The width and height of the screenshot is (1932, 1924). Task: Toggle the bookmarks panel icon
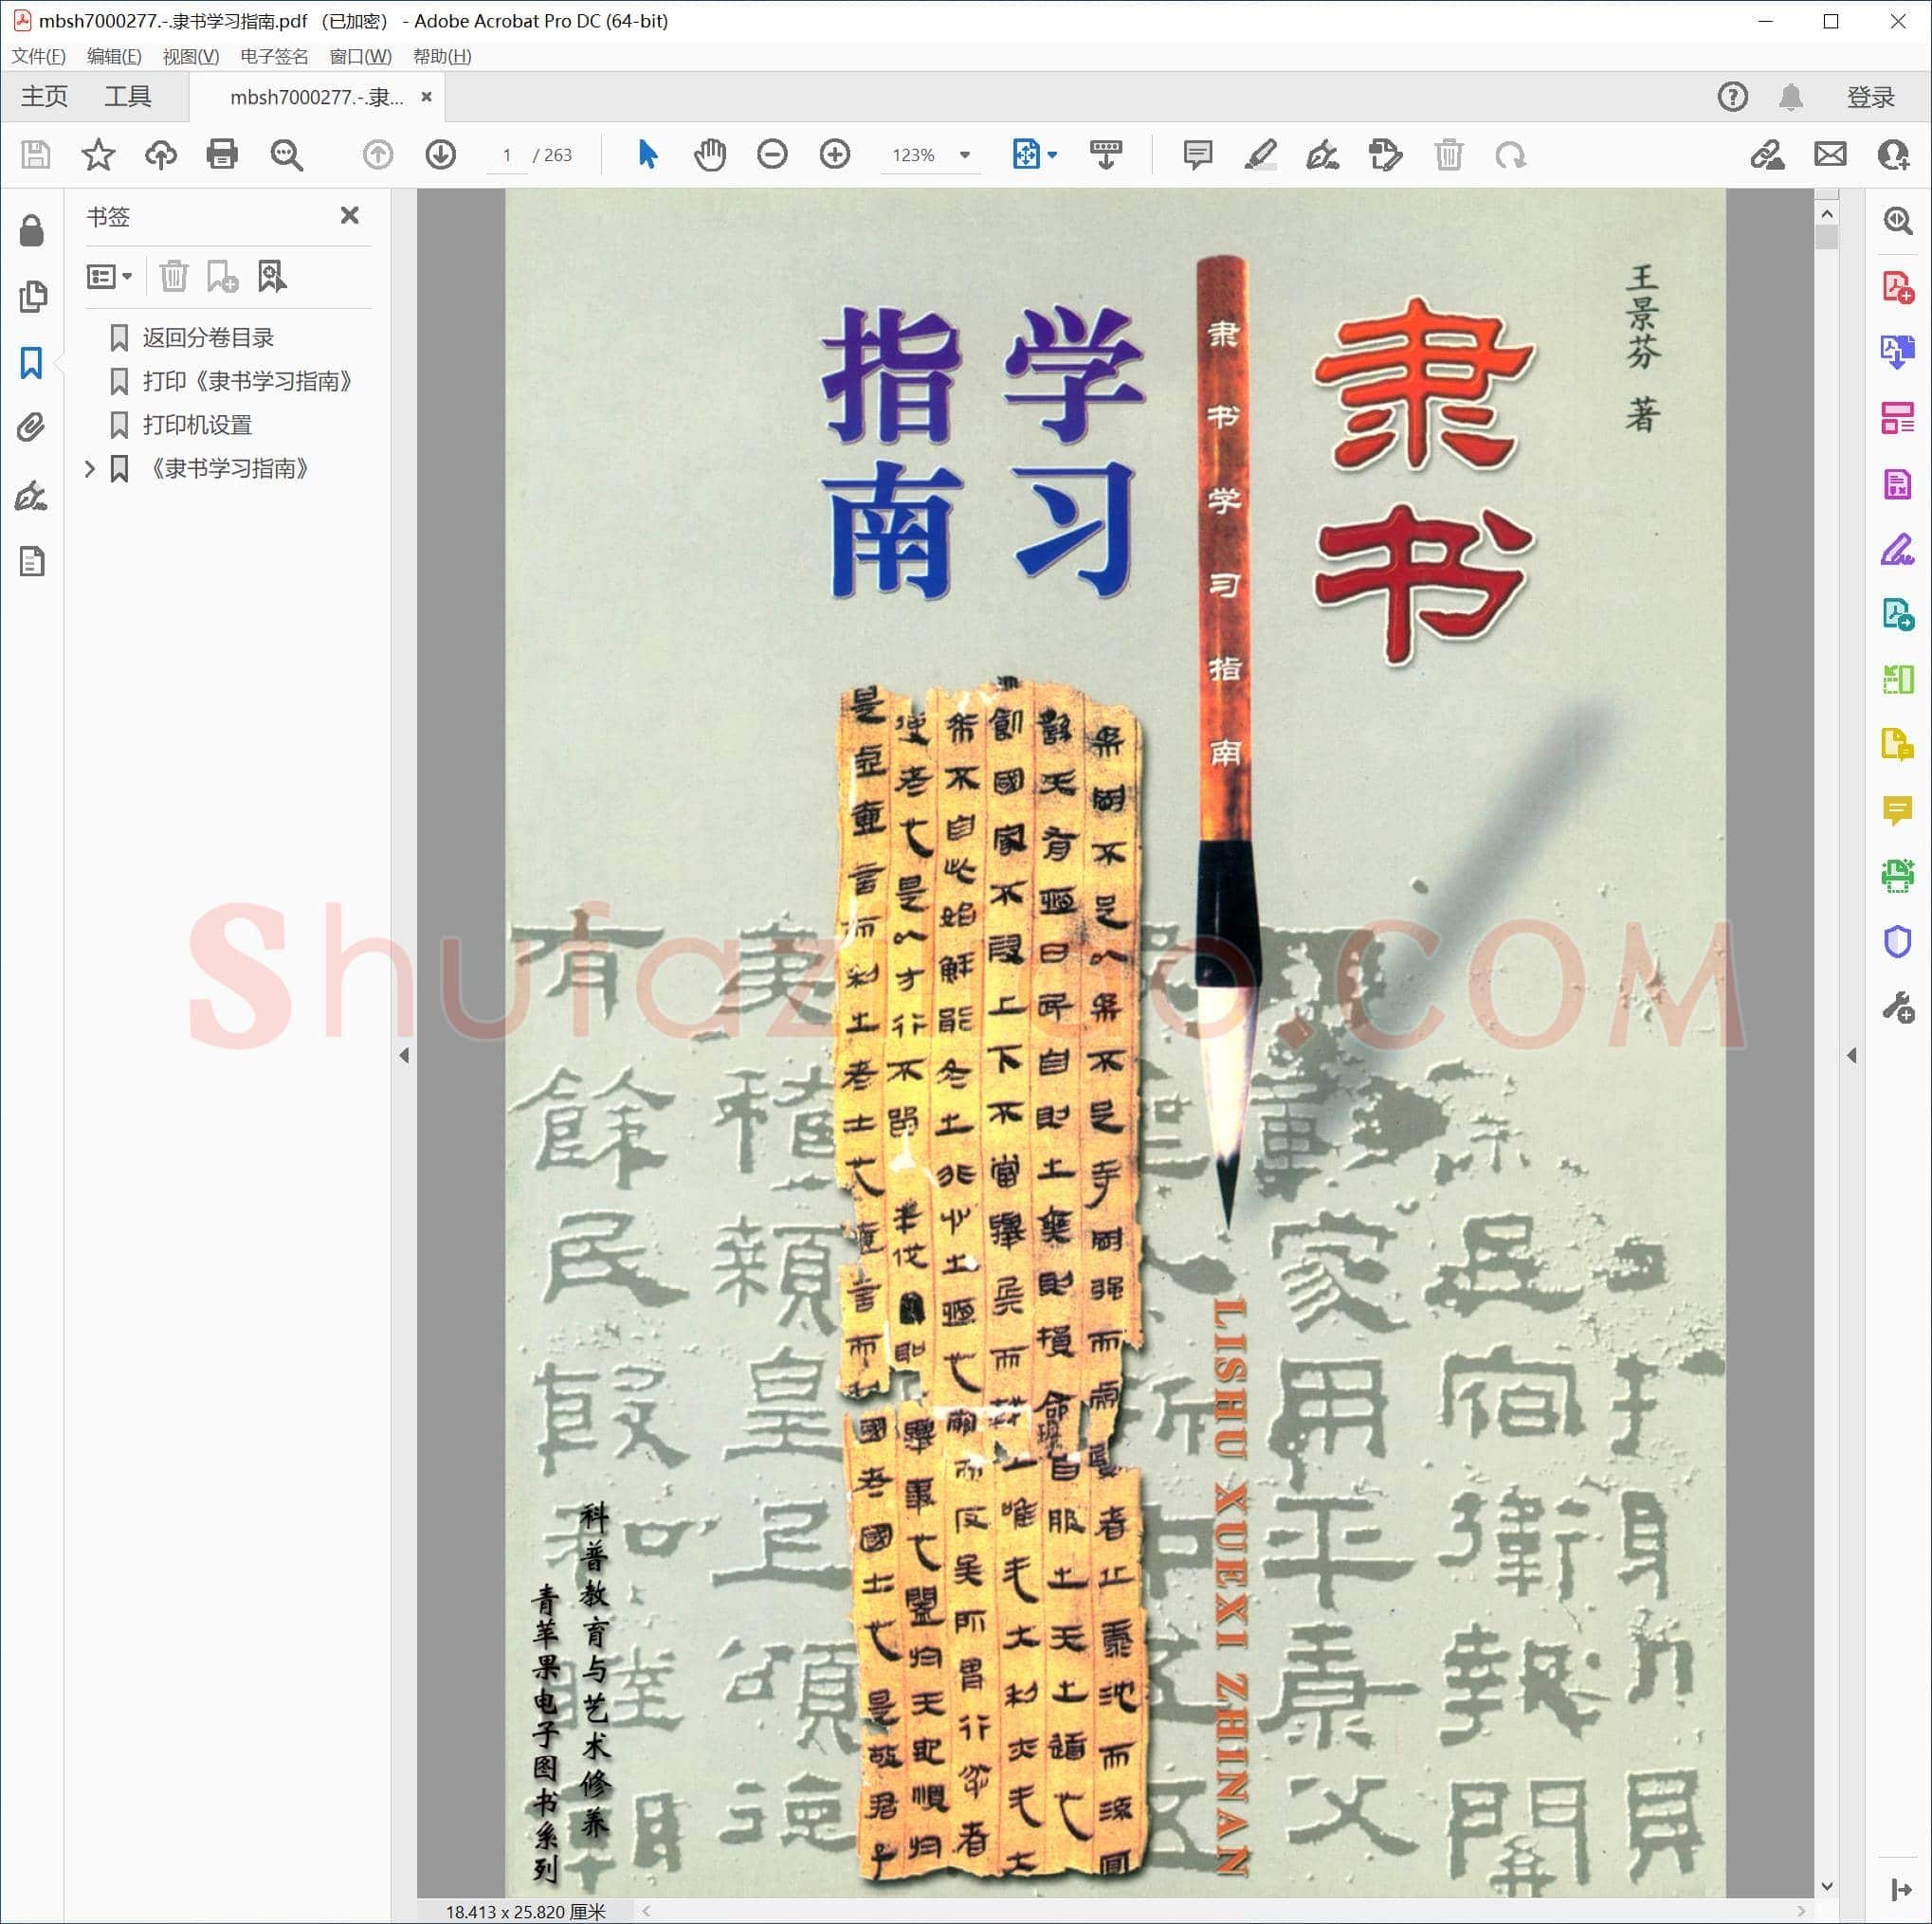pos(32,363)
